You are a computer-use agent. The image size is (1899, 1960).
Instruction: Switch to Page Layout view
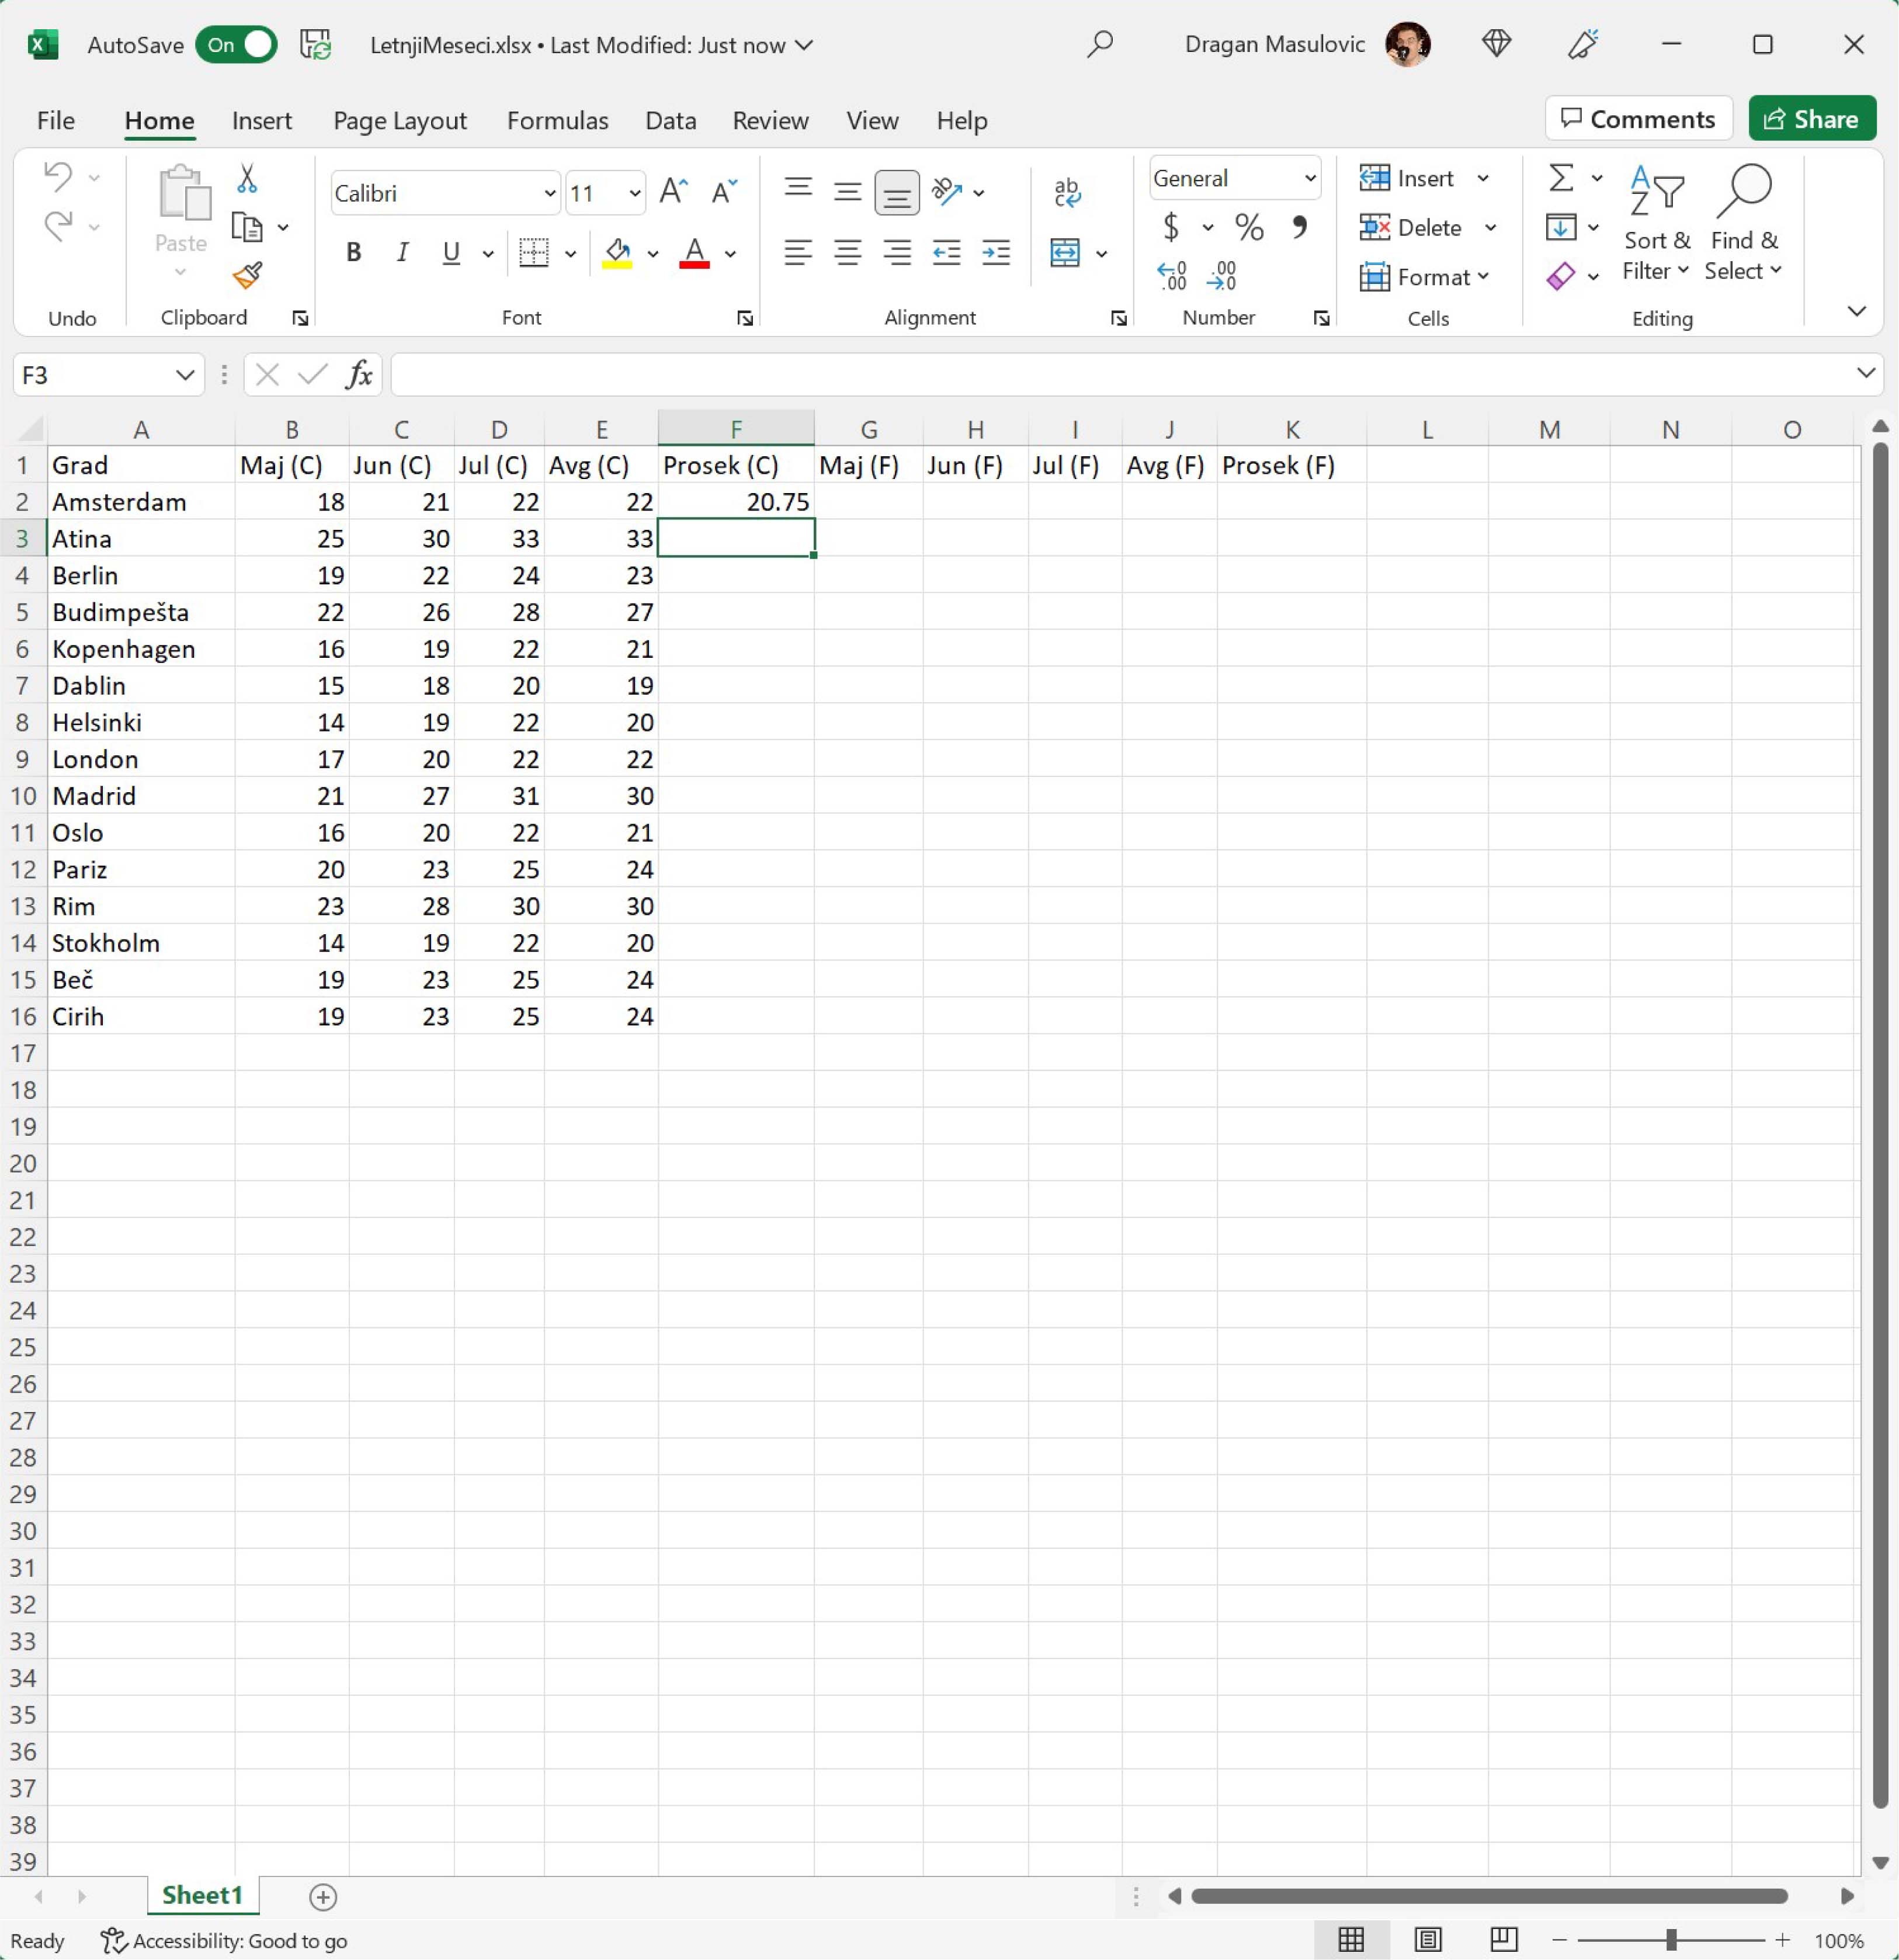point(1427,1939)
